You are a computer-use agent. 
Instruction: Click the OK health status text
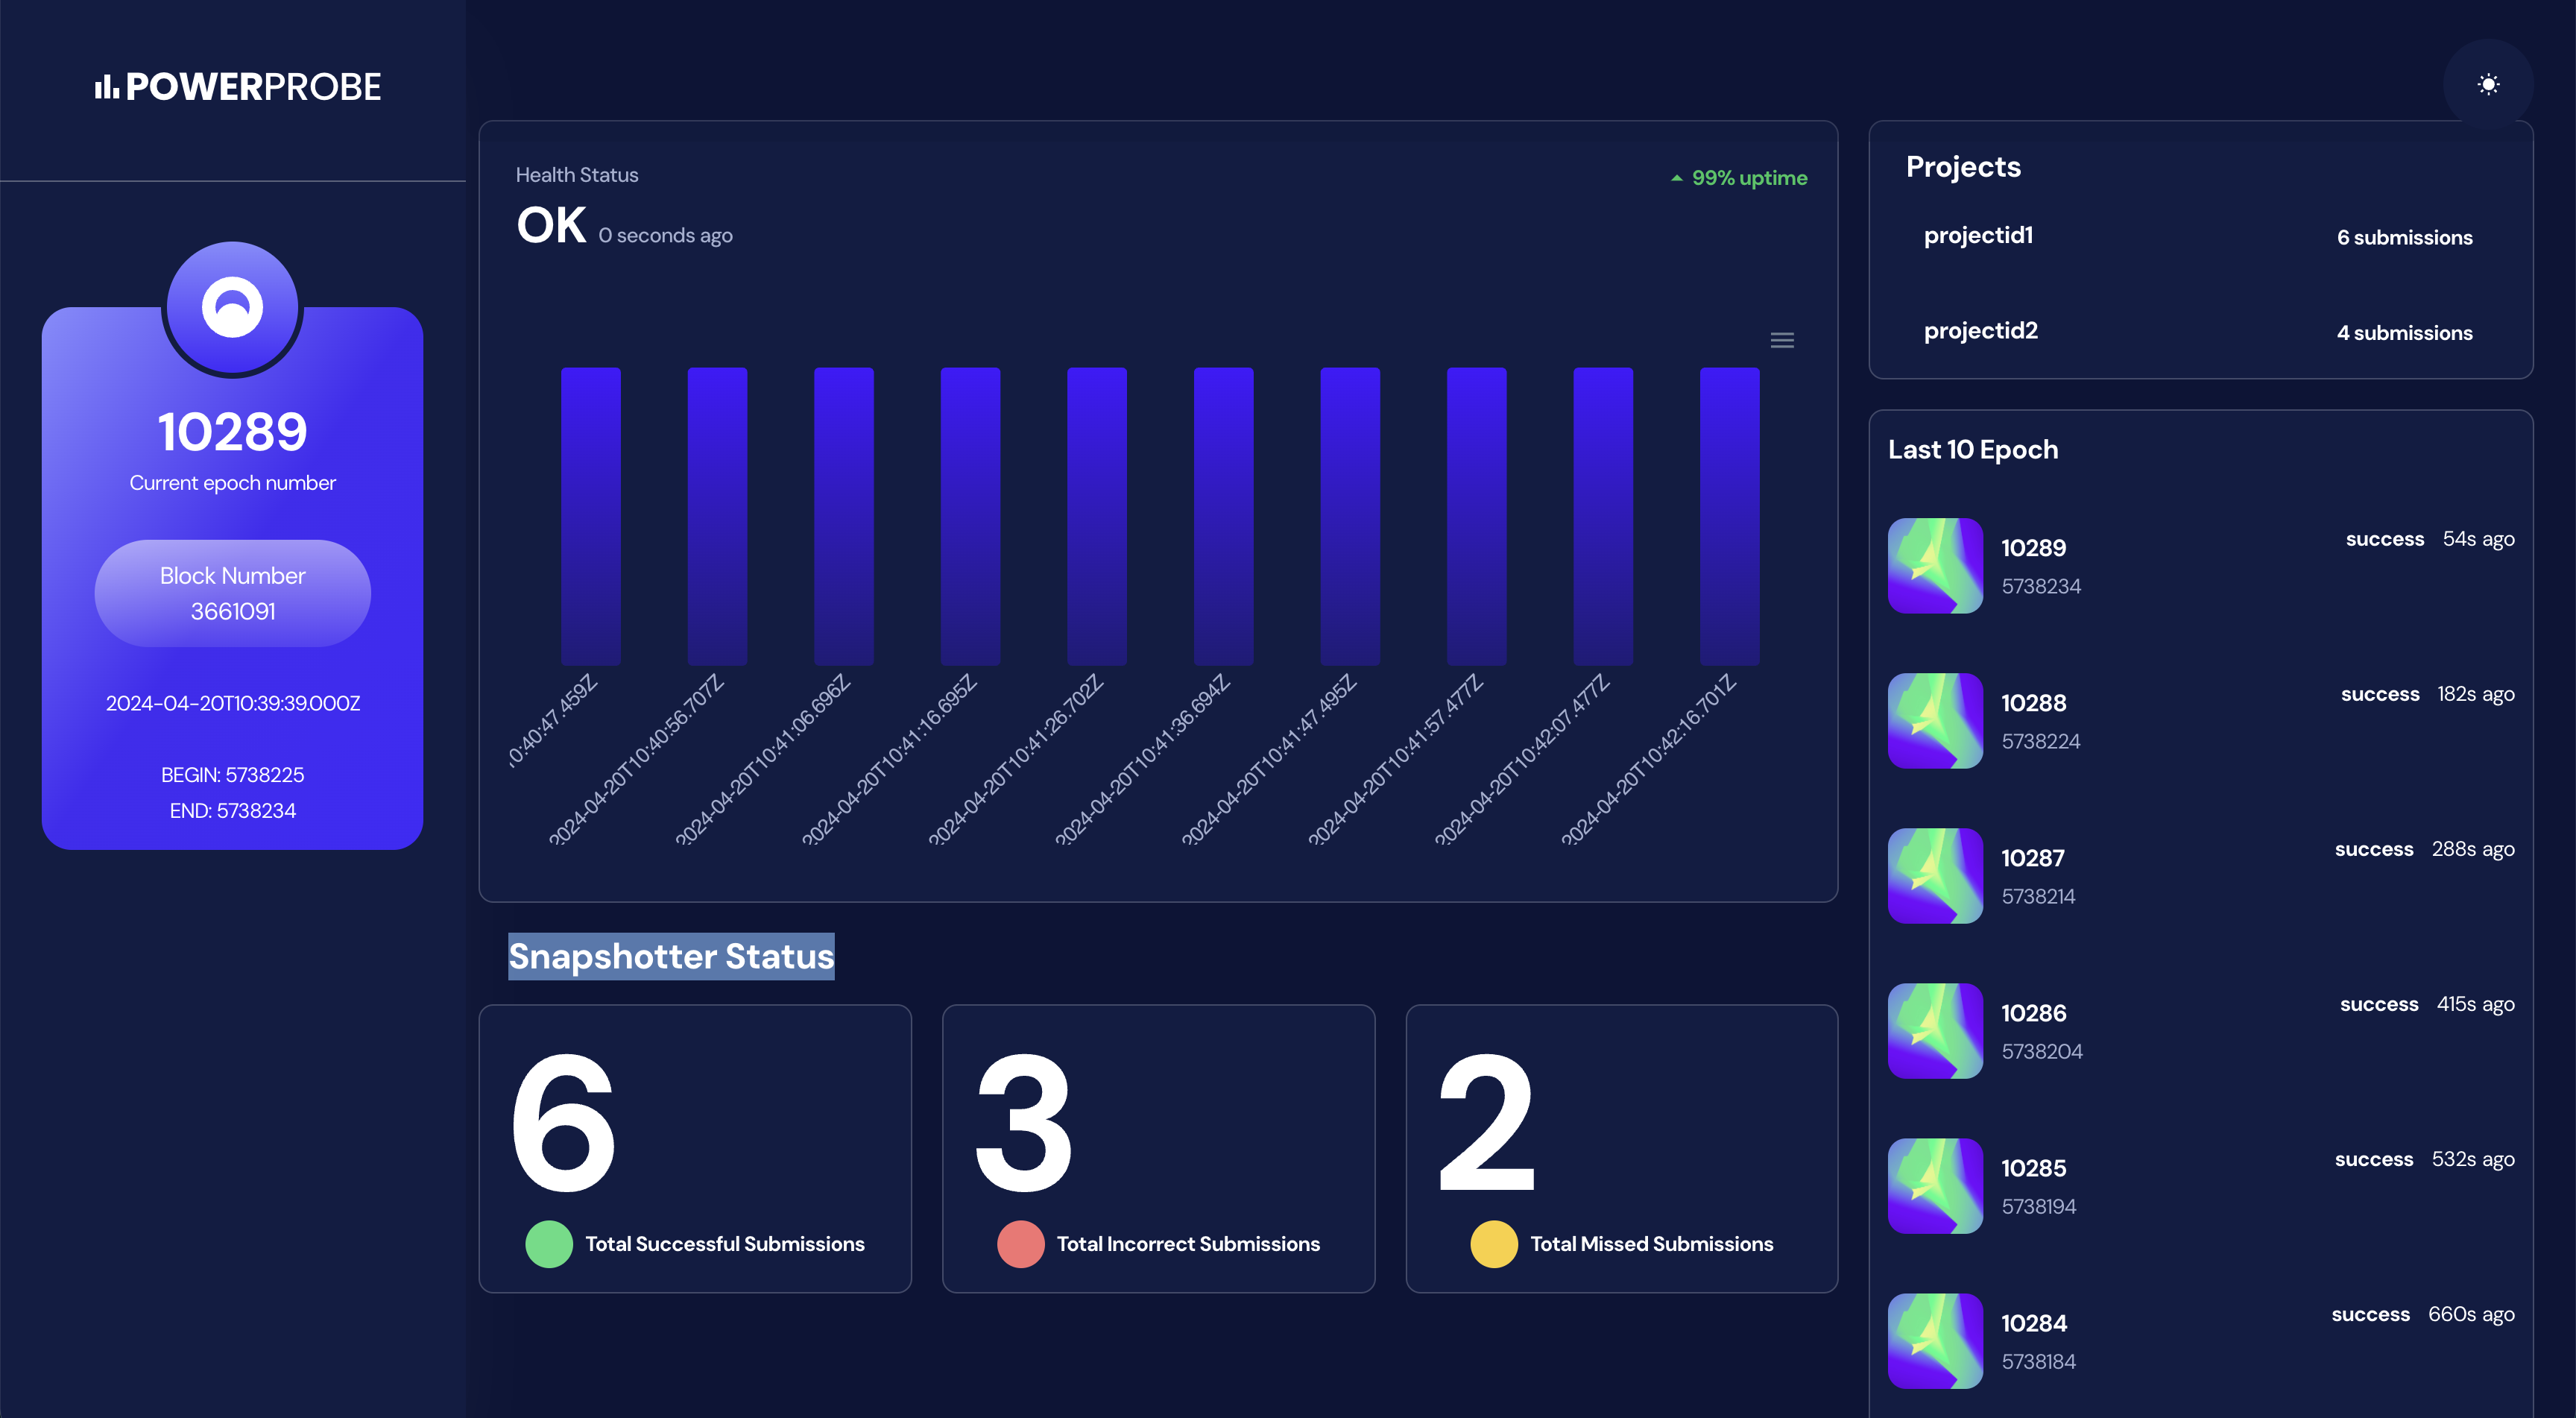point(551,225)
